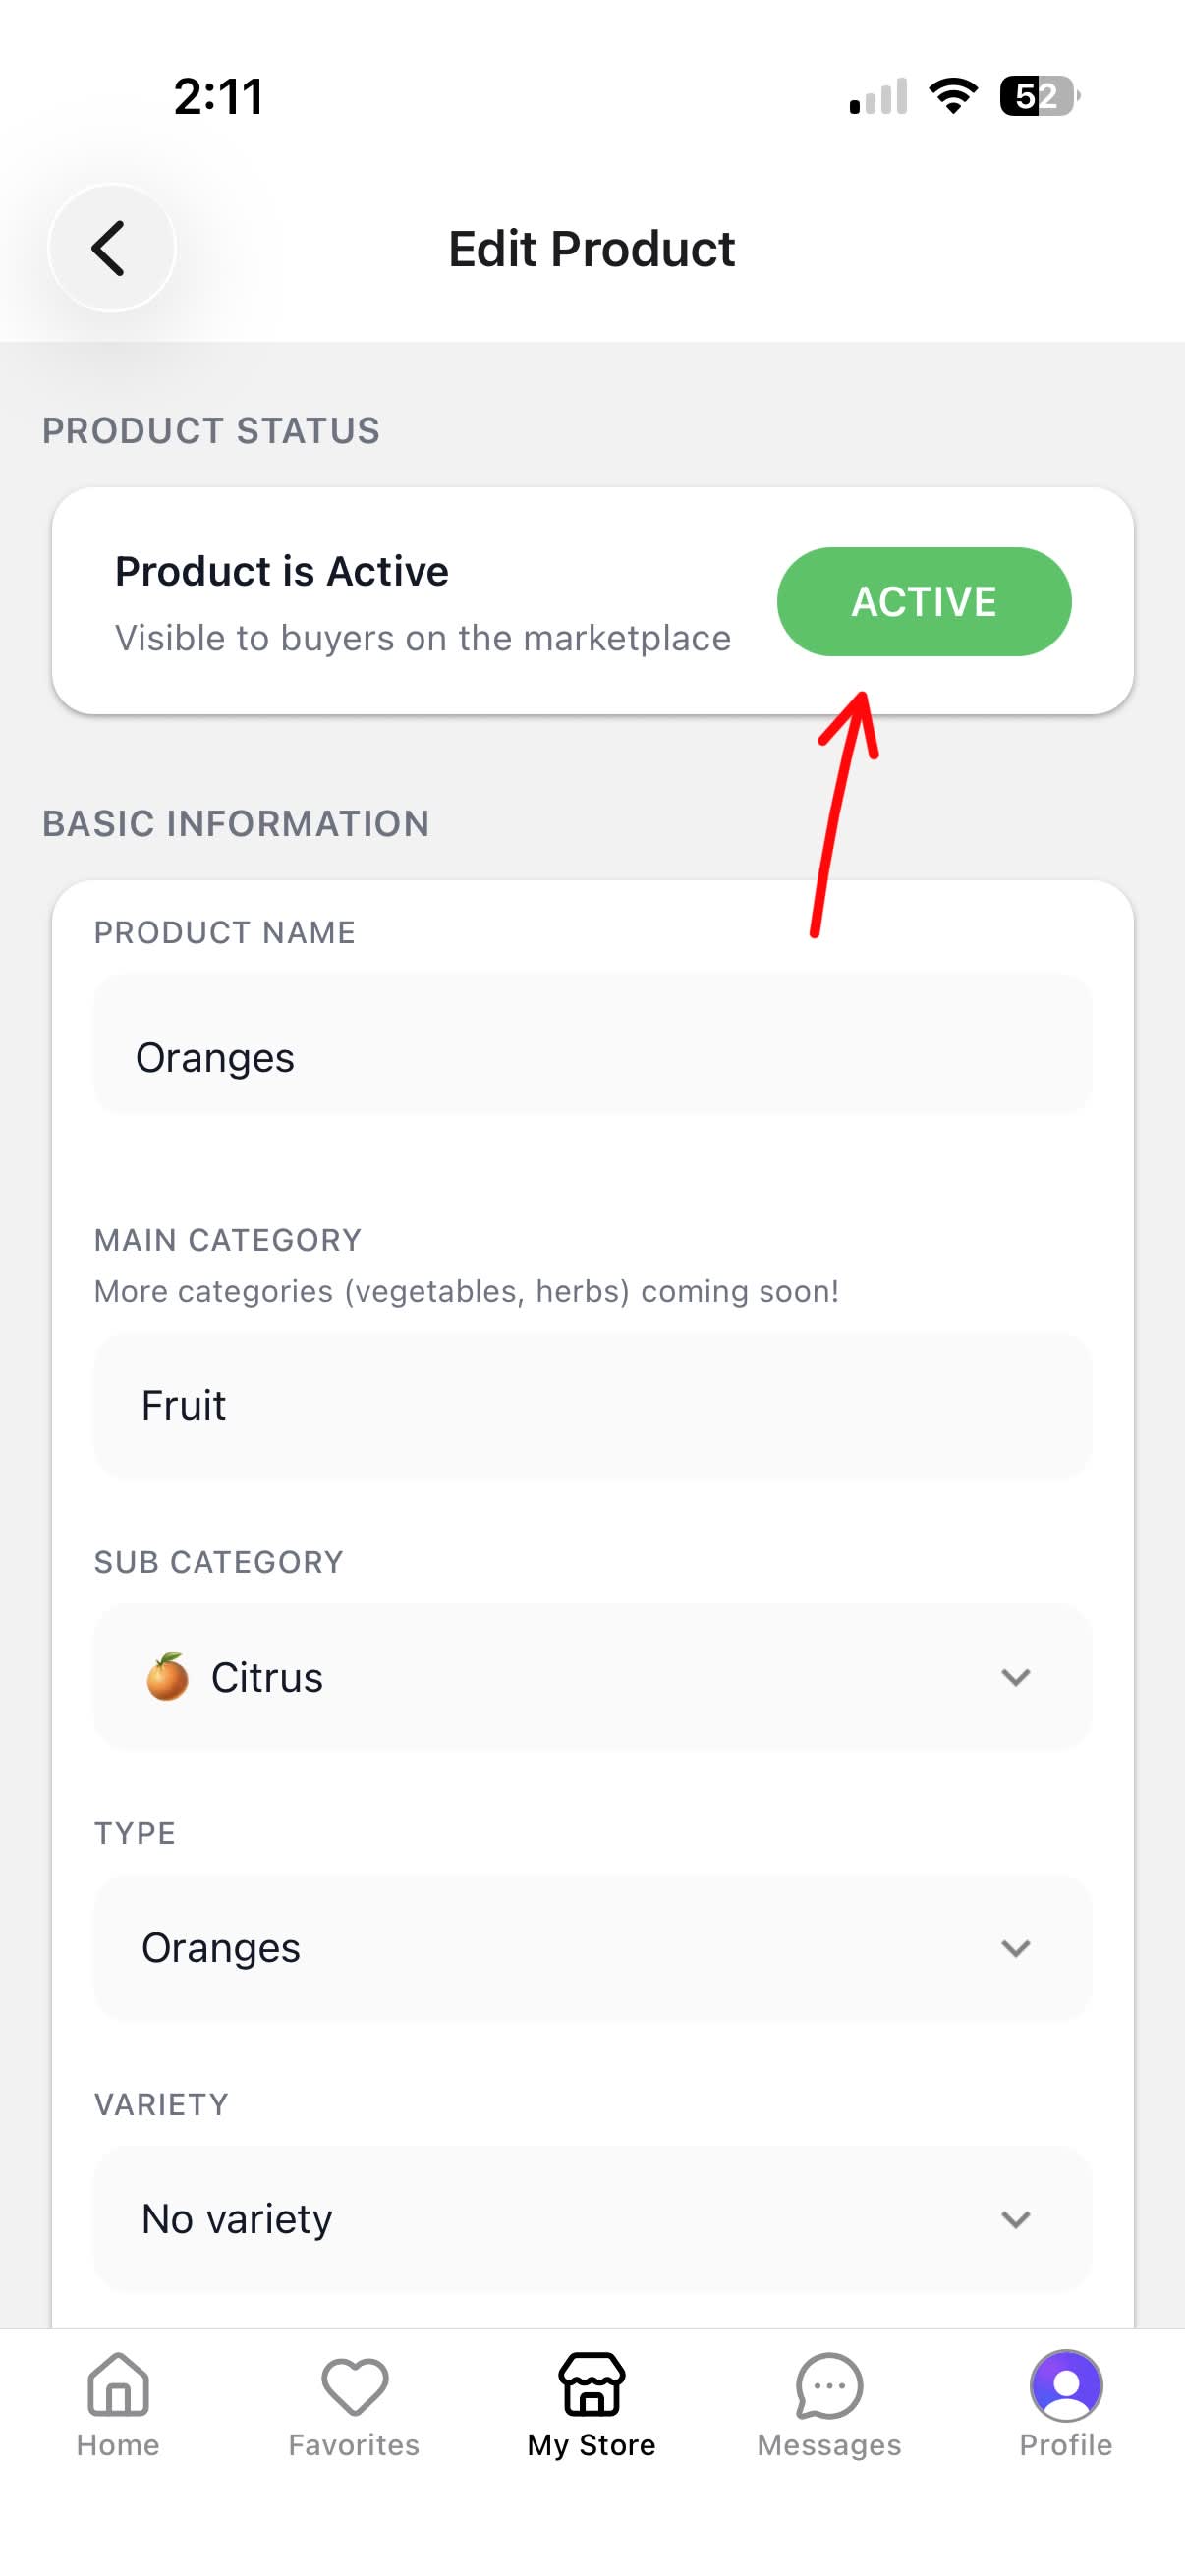Viewport: 1185px width, 2576px height.
Task: Expand the Citrus sub category dropdown
Action: [x=1015, y=1677]
